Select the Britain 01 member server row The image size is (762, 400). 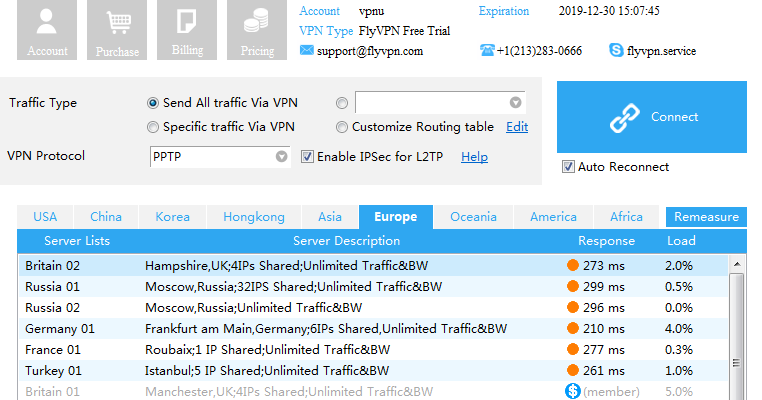[373, 391]
